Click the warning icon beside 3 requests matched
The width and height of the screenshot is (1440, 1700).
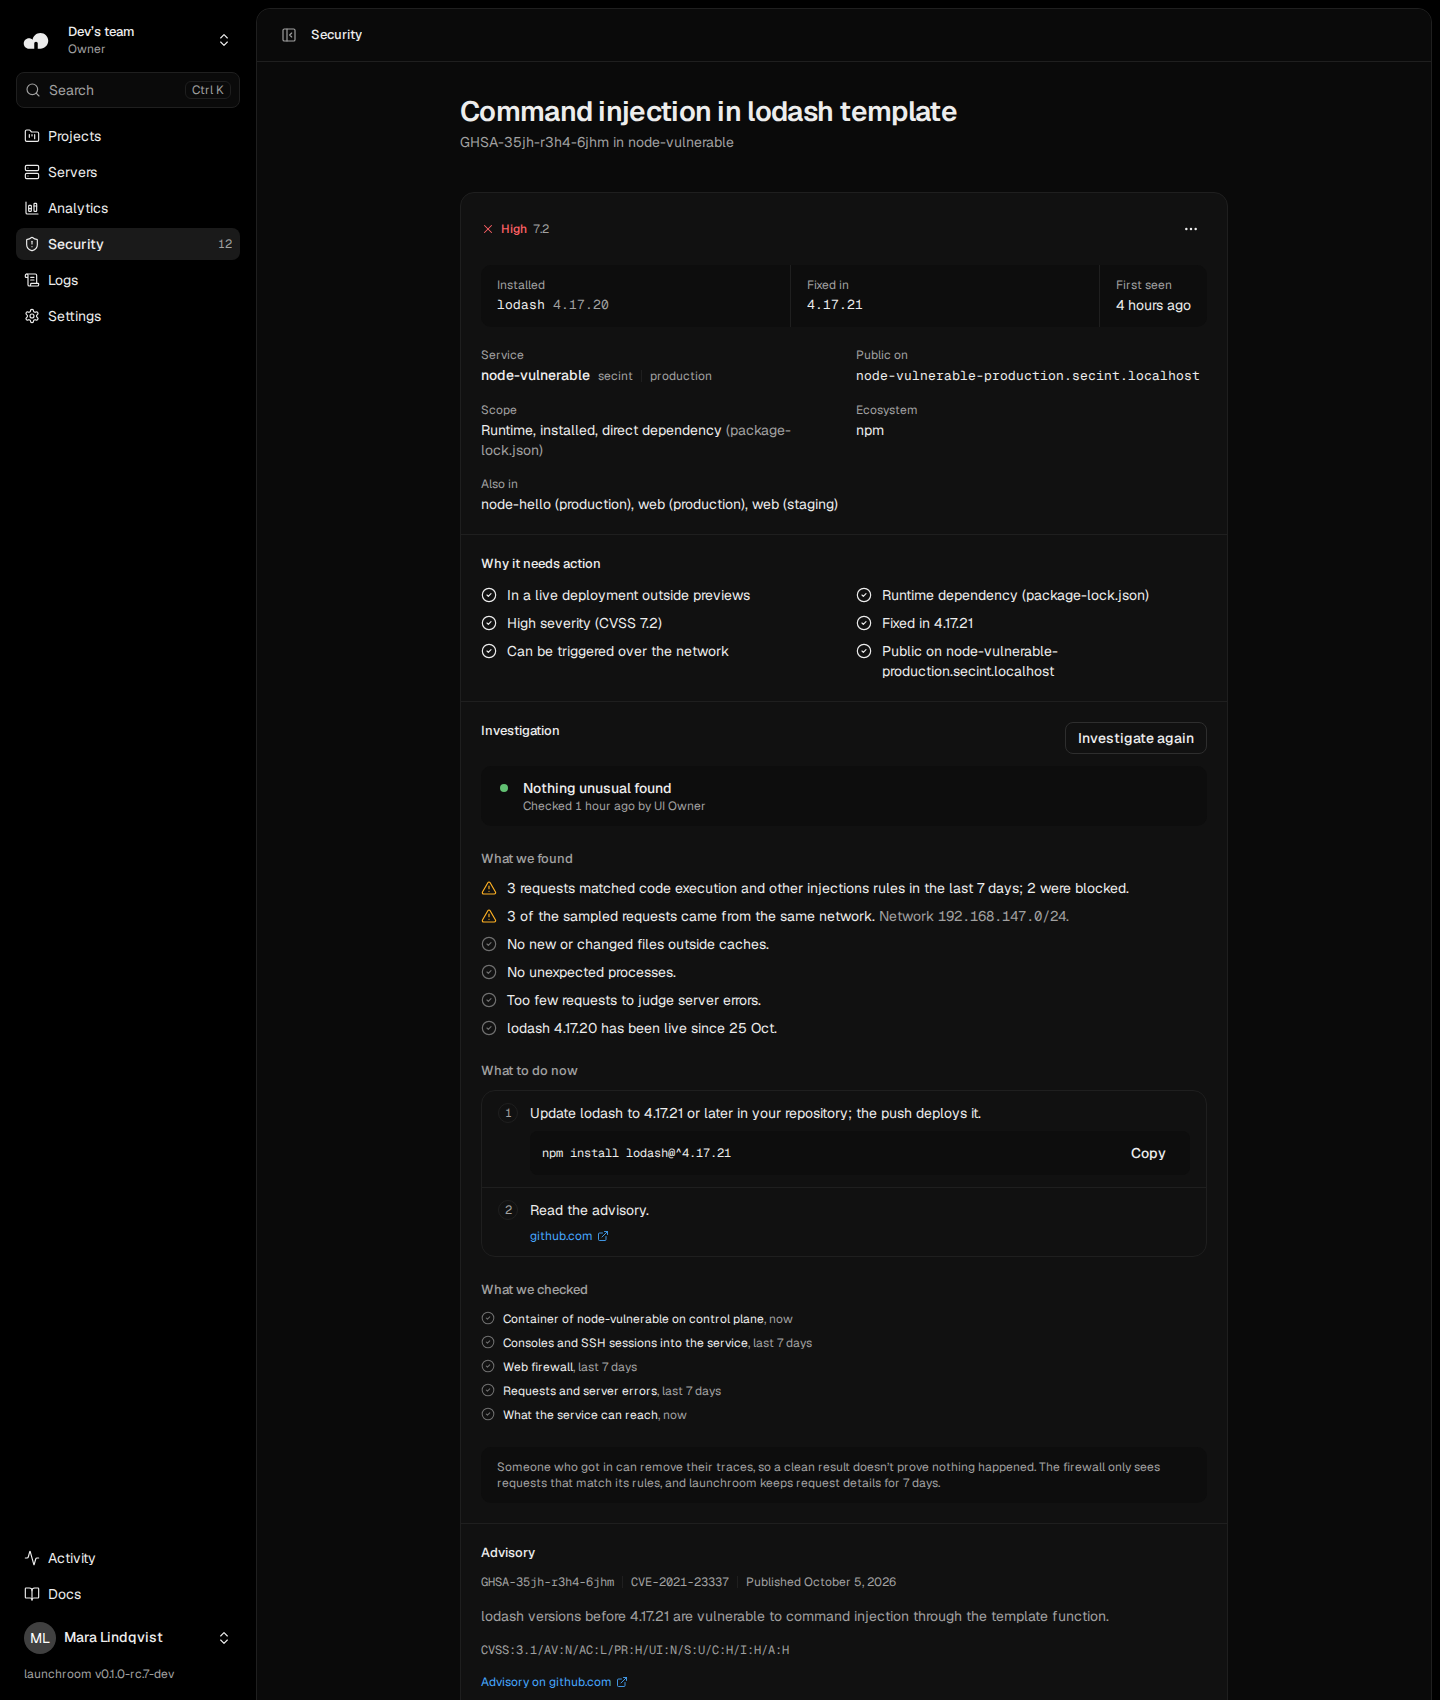tap(489, 888)
